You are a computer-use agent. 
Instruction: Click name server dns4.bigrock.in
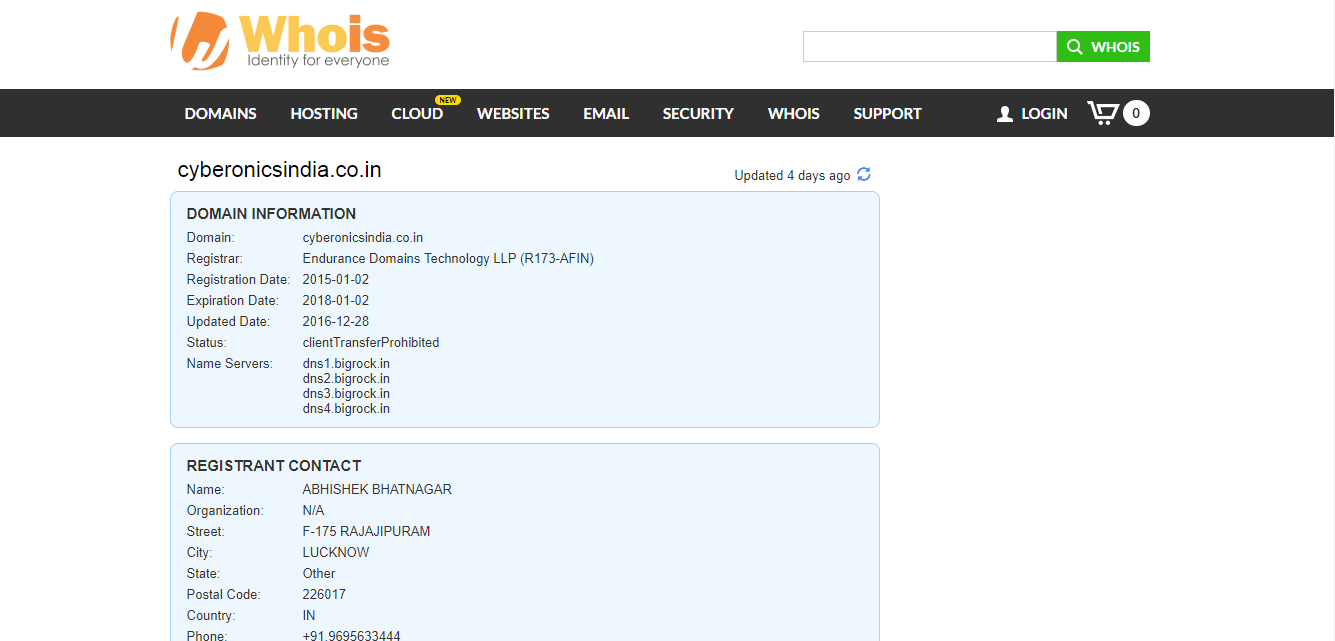pos(346,408)
